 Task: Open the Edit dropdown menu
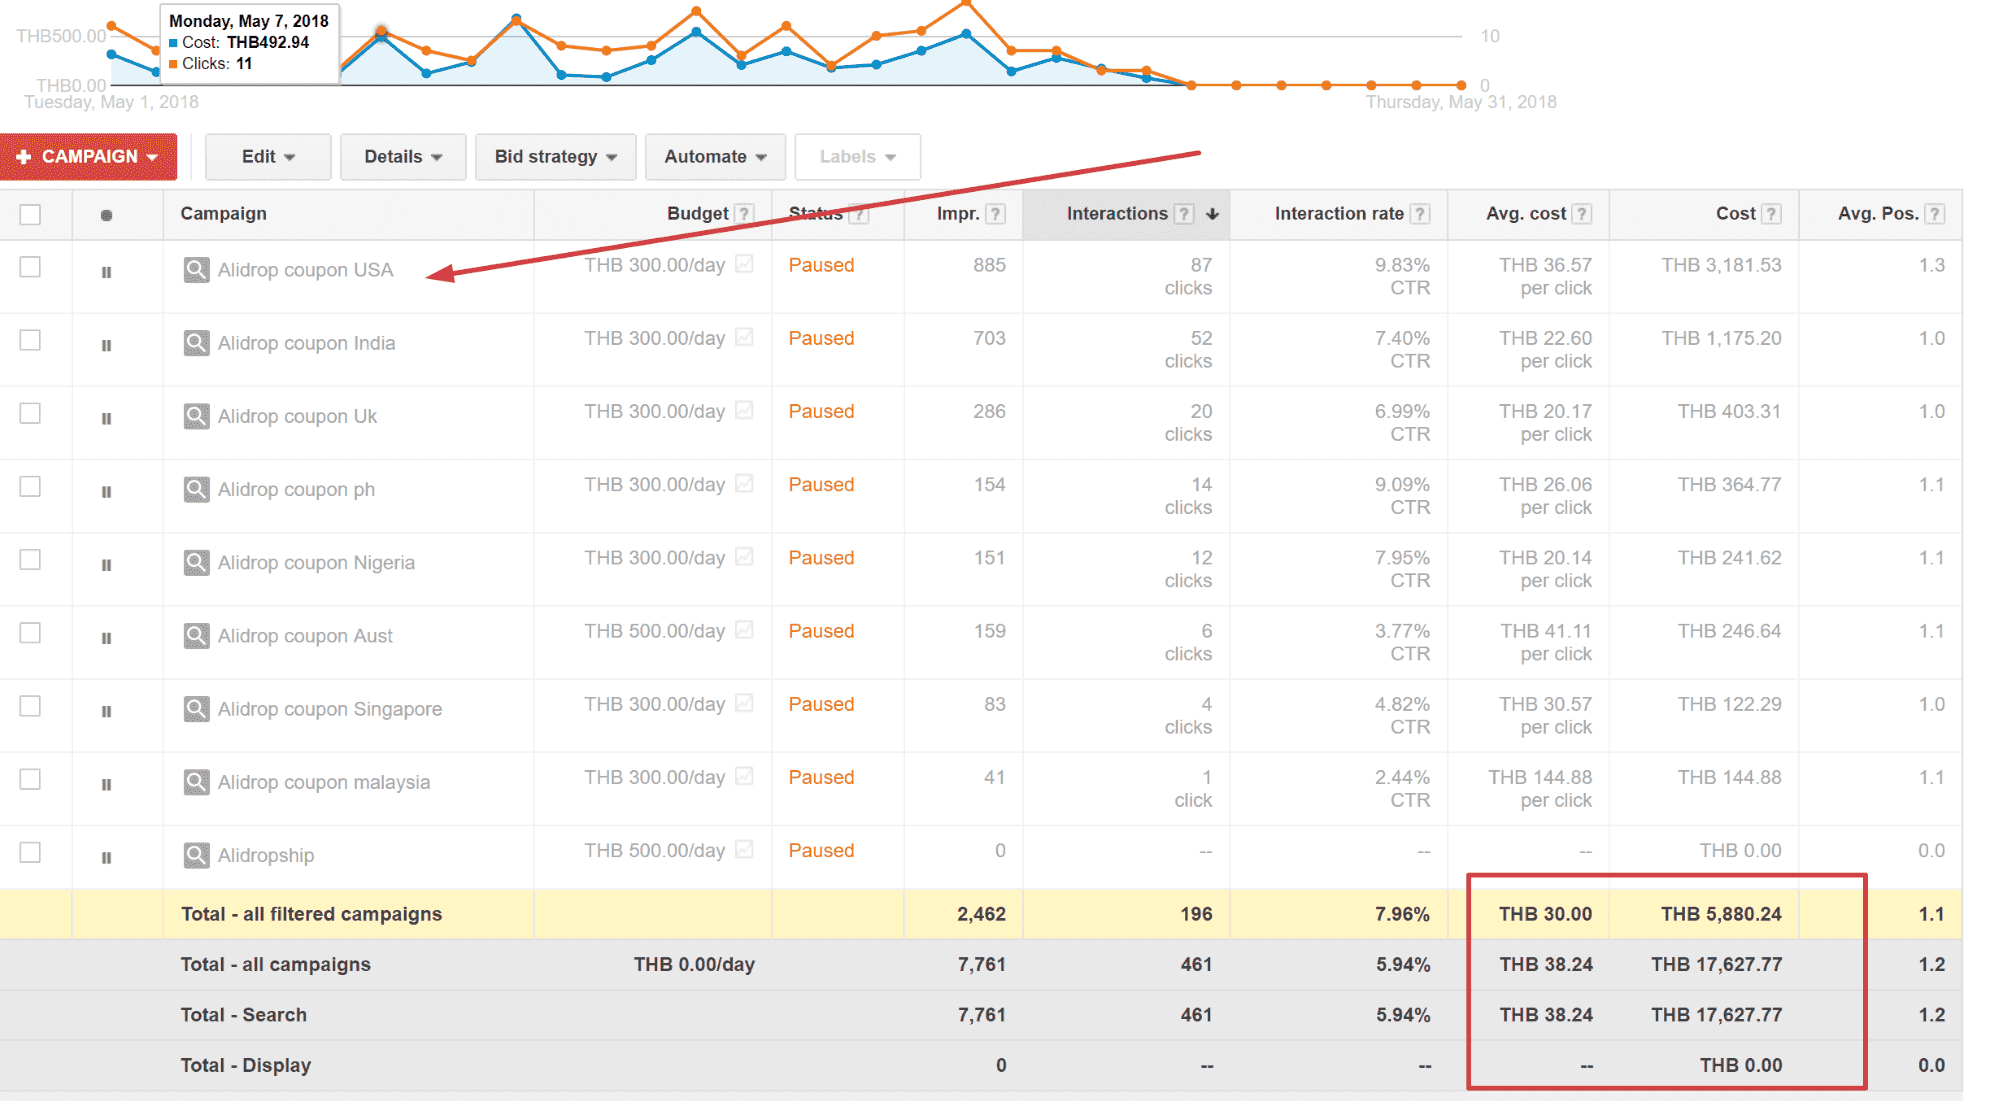tap(268, 157)
